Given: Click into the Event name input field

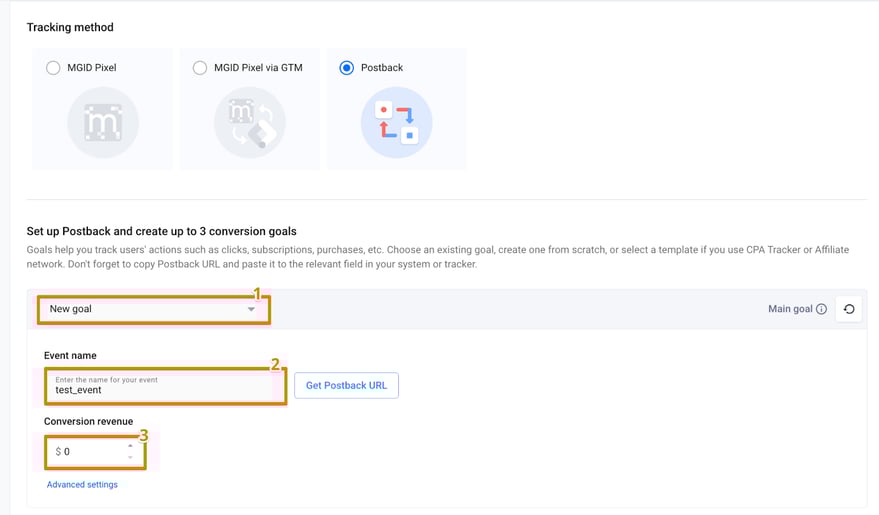Looking at the screenshot, I should click(160, 389).
